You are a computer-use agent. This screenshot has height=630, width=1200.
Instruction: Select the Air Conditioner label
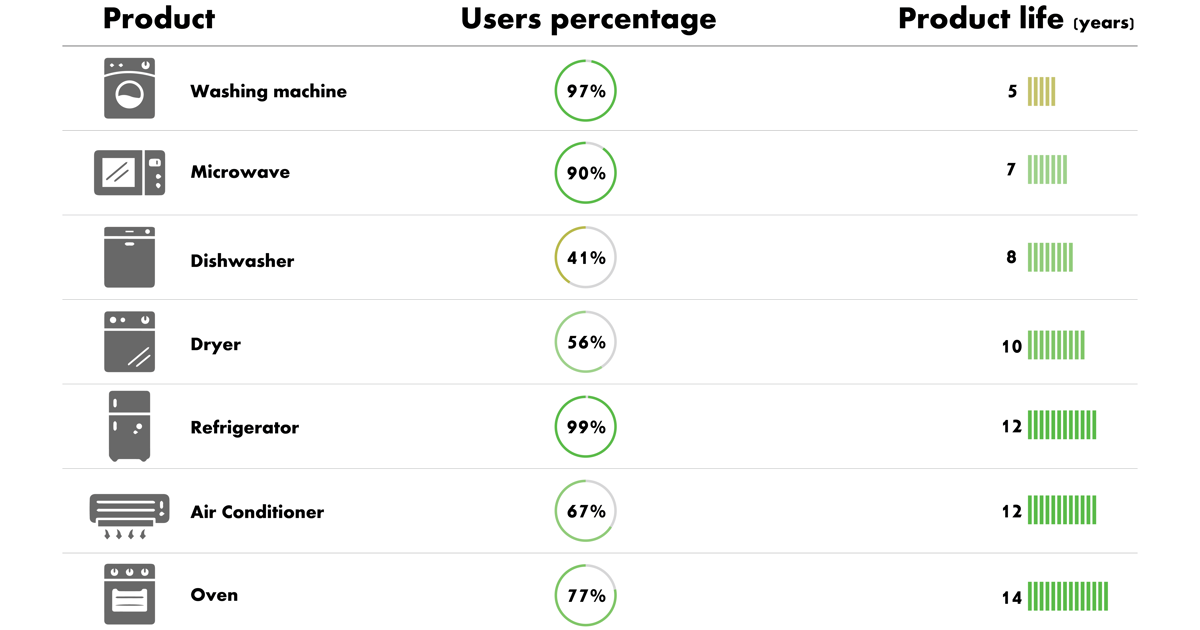point(257,512)
